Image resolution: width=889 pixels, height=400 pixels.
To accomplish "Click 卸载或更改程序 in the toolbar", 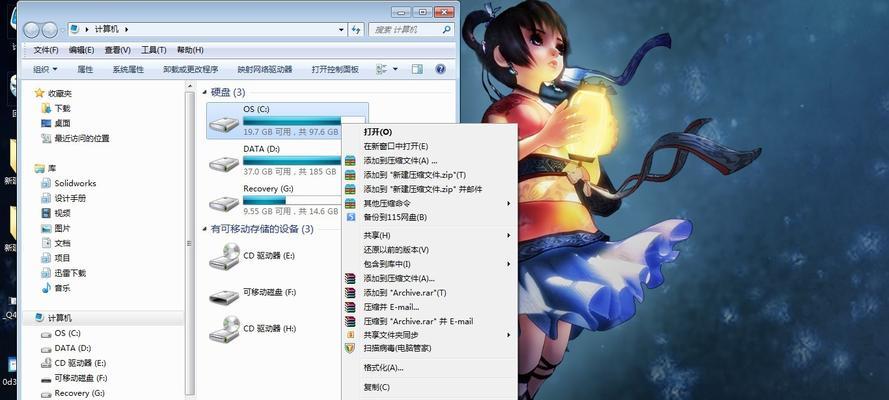I will pyautogui.click(x=190, y=69).
